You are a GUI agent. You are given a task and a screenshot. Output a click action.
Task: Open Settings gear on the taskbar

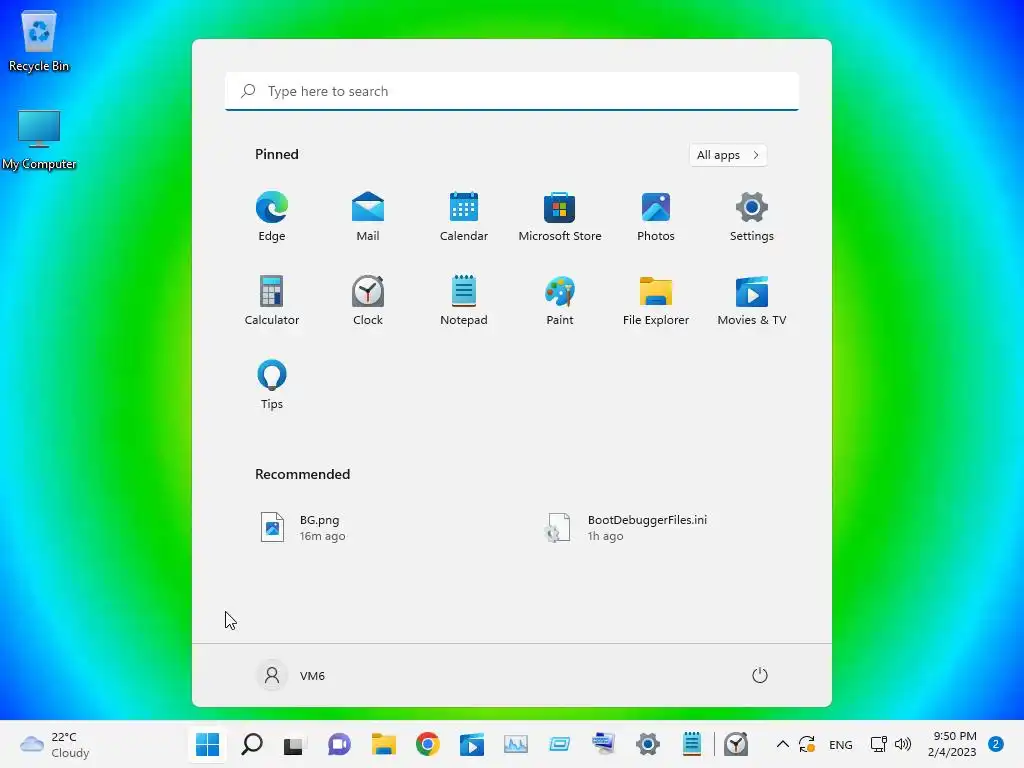648,744
